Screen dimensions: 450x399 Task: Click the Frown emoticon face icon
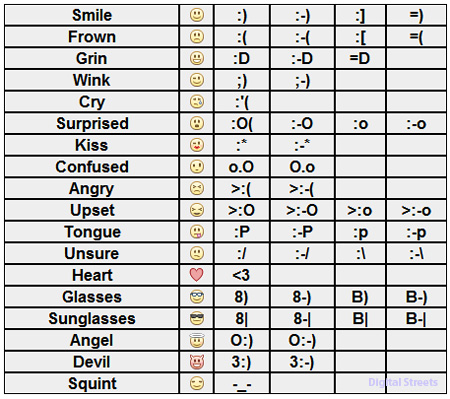[197, 37]
